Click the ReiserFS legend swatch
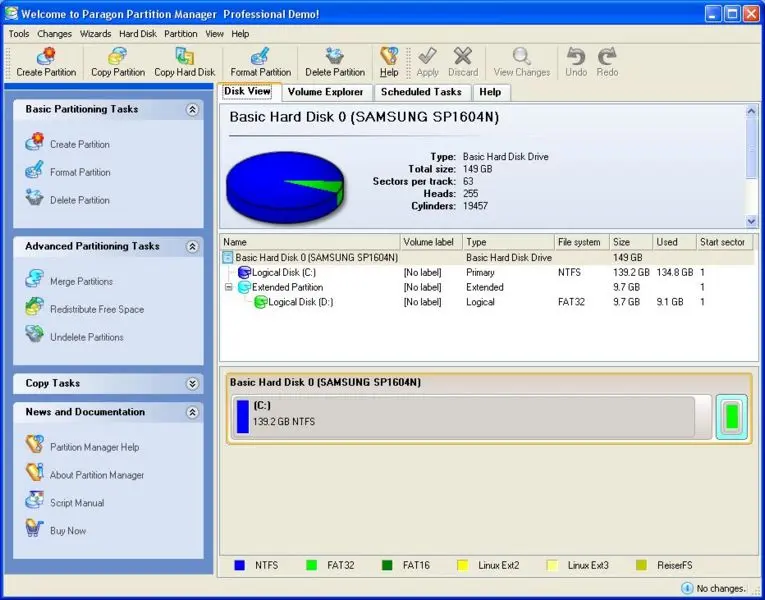This screenshot has height=600, width=765. coord(642,565)
